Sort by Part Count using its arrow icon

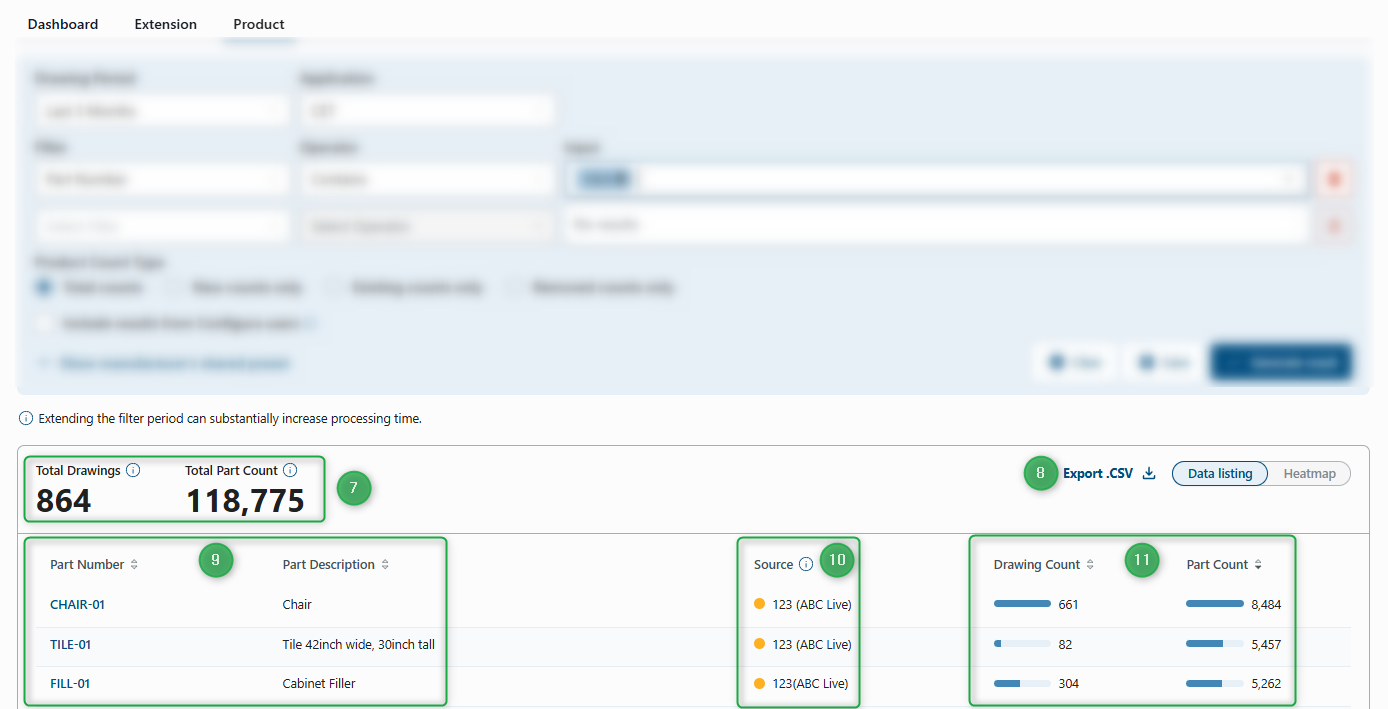click(1258, 564)
